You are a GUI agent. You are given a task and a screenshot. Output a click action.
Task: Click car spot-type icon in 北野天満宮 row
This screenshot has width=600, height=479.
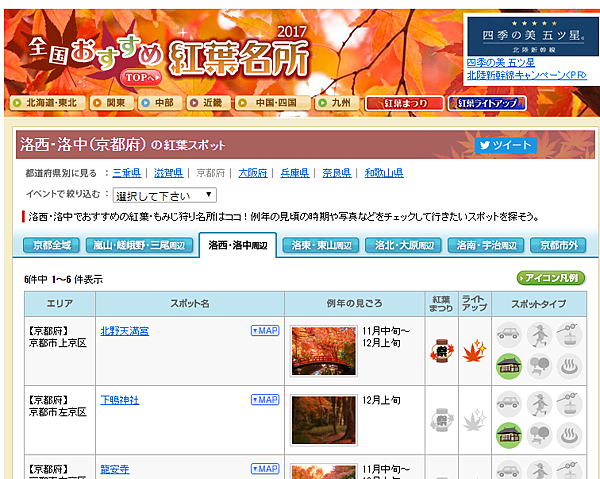tap(509, 334)
